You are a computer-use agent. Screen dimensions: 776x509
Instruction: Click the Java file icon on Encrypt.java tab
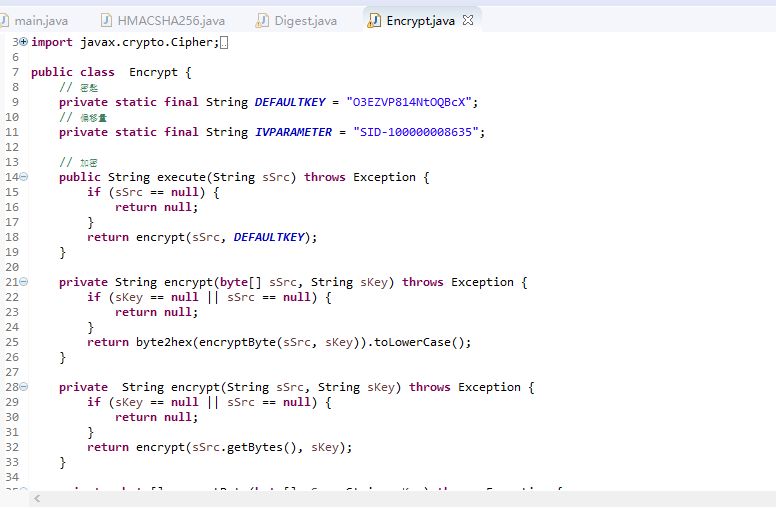tap(374, 20)
